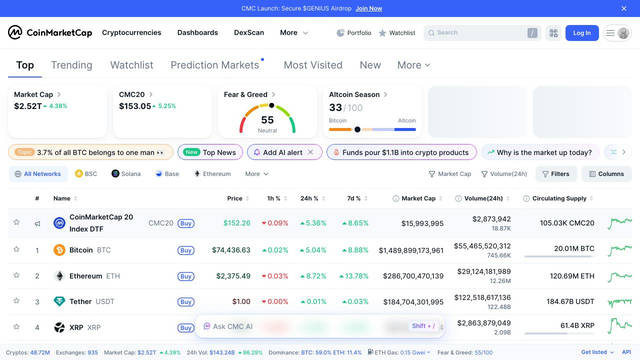Open the Cryptocurrencies menu
This screenshot has height=360, width=640.
click(131, 33)
